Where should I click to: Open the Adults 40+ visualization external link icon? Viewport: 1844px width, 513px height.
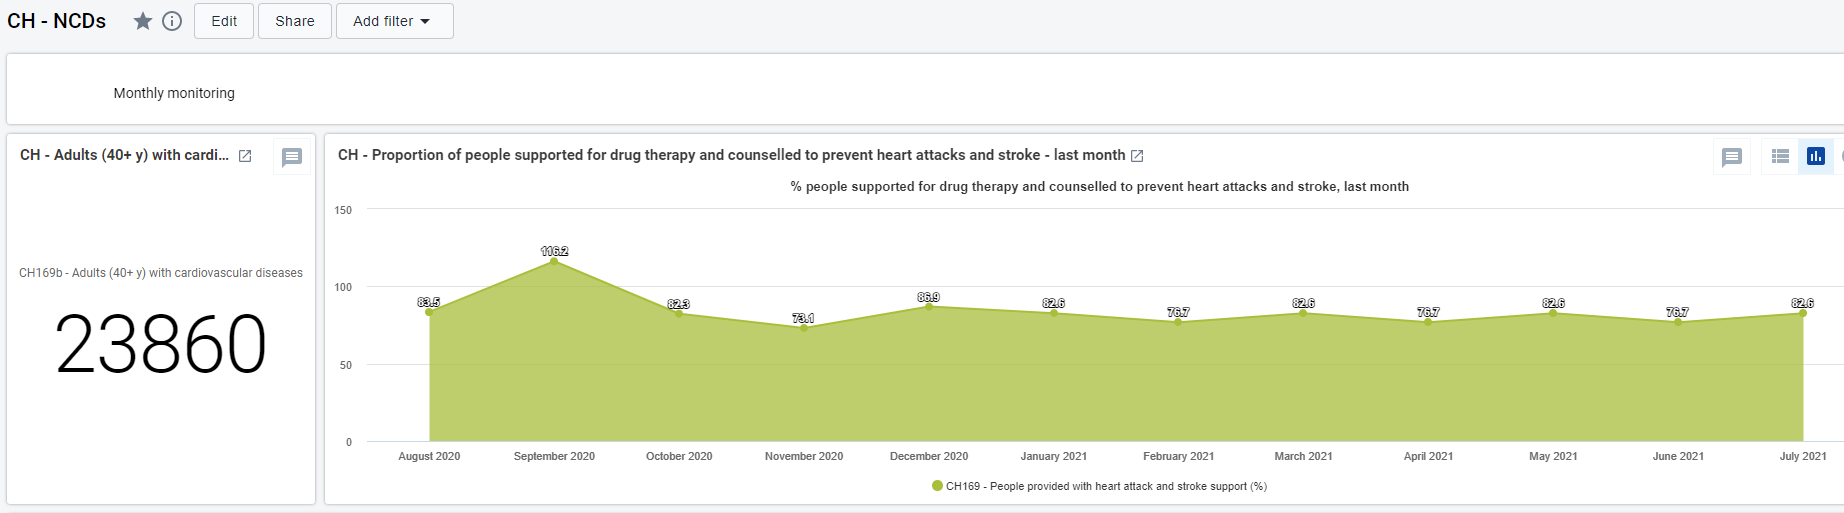click(x=245, y=156)
